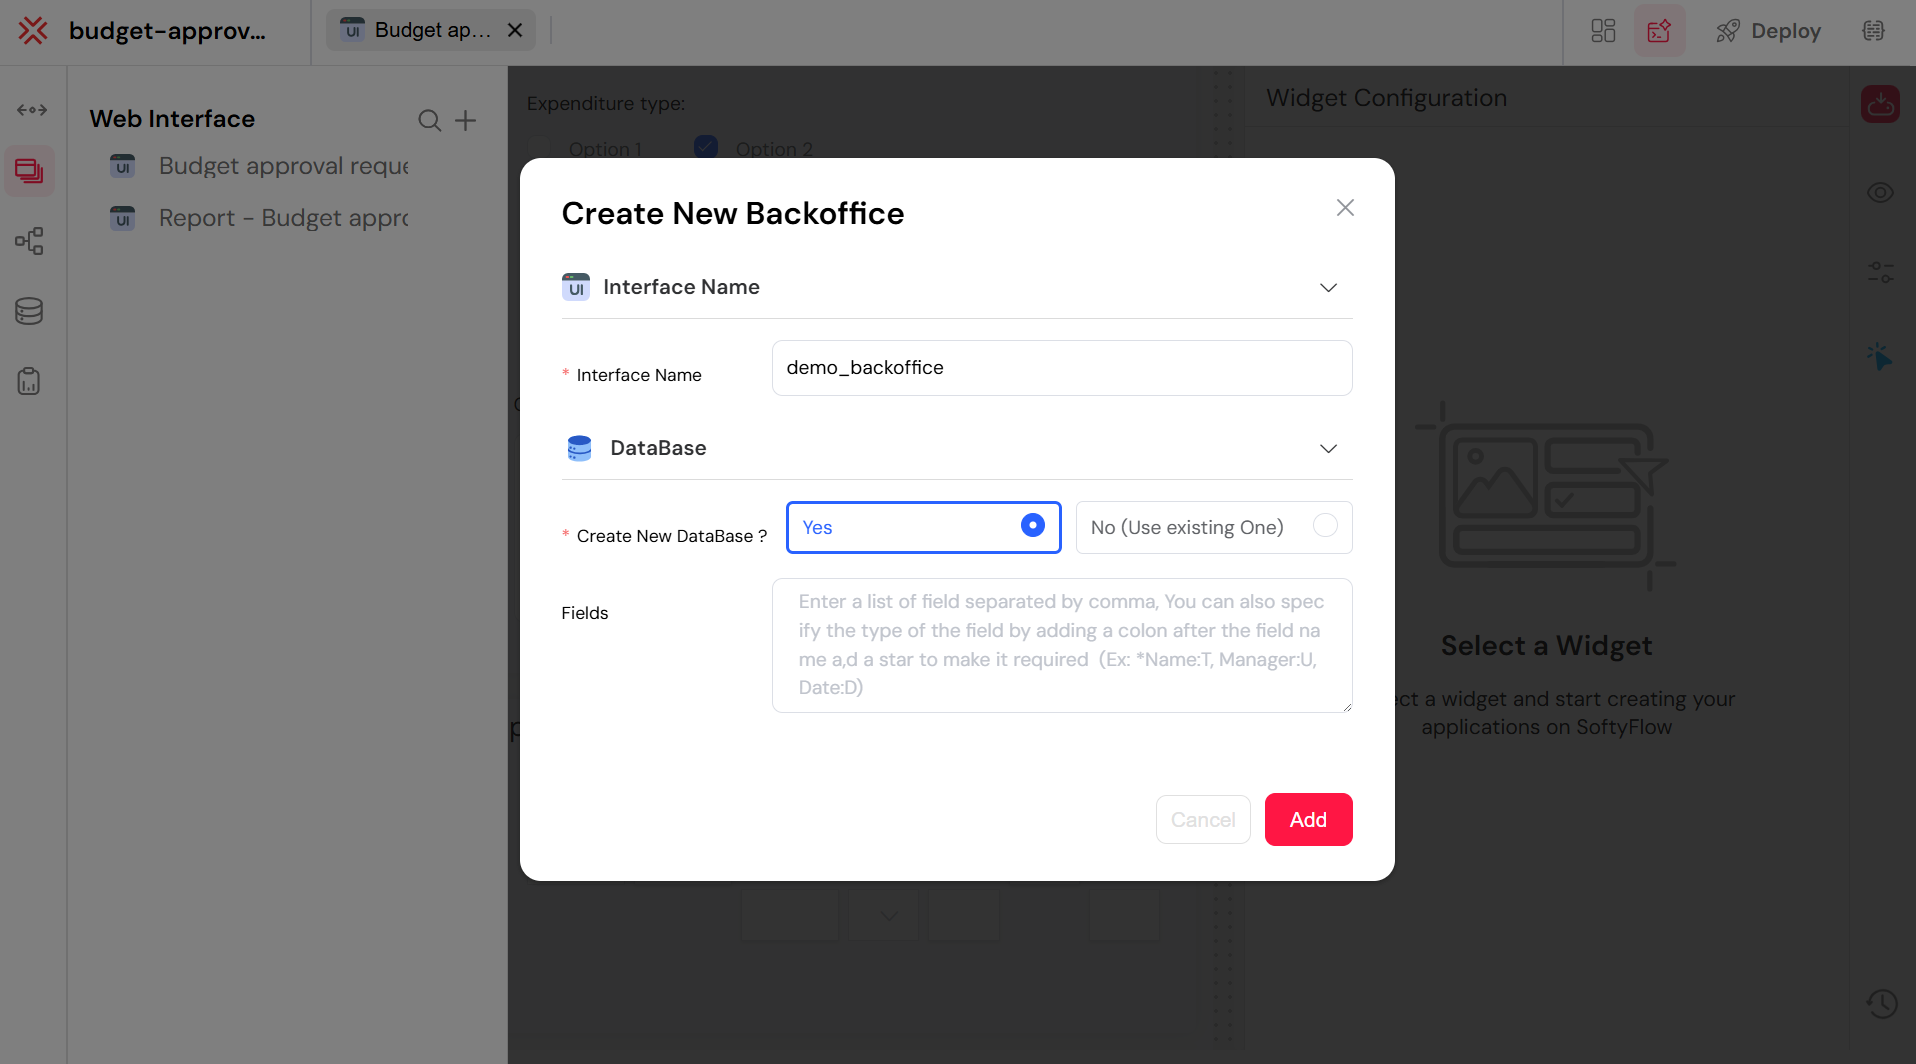Toggle the preview eye icon
The image size is (1916, 1064).
coord(1880,193)
